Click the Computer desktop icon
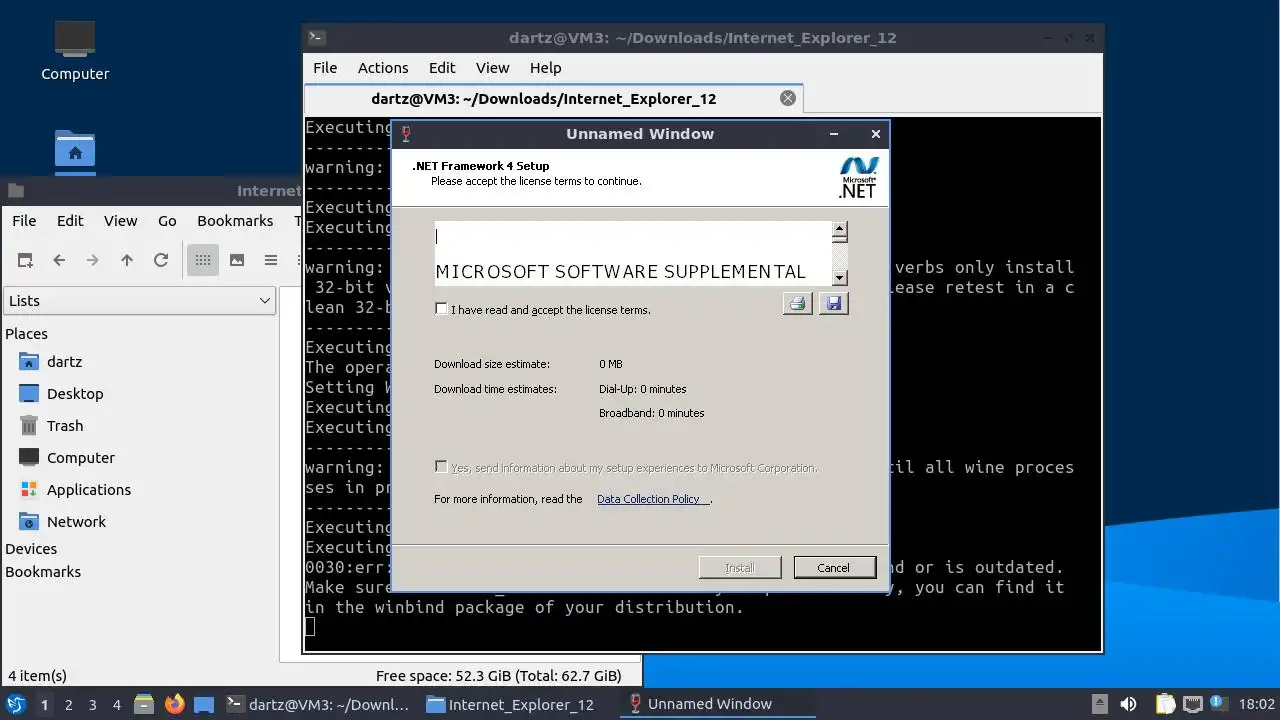 coord(75,52)
